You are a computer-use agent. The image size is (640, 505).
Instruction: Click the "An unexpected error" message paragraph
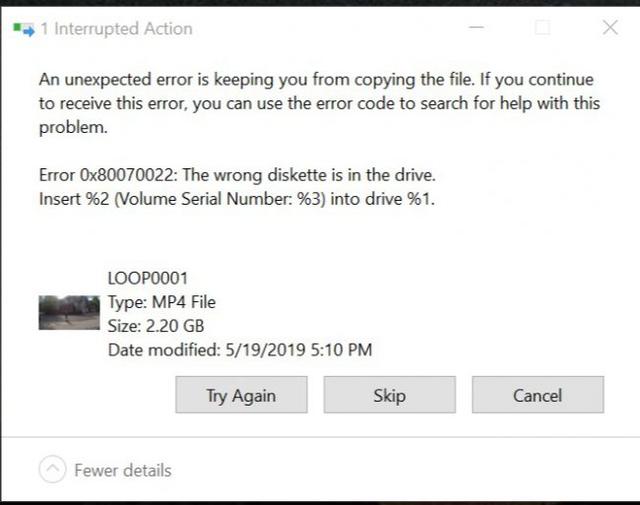click(x=316, y=103)
